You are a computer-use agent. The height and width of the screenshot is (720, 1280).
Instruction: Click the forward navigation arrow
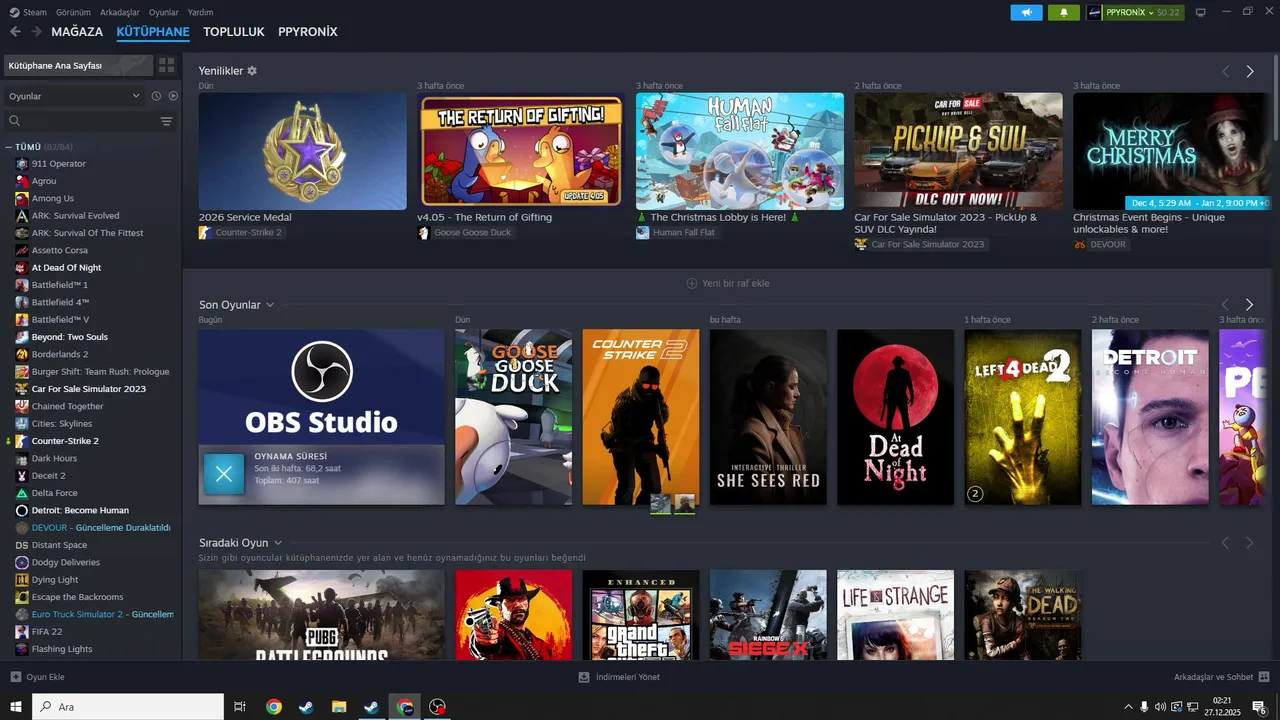pyautogui.click(x=36, y=32)
